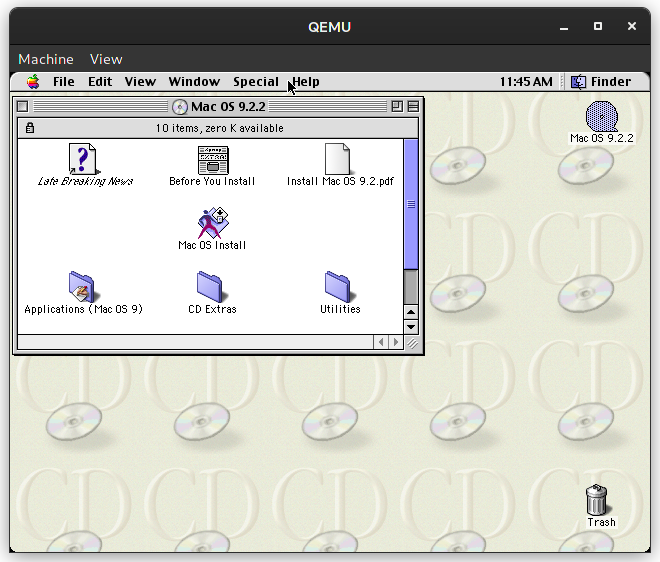Click the close box of Mac OS 9.2.2 window

[x=23, y=107]
